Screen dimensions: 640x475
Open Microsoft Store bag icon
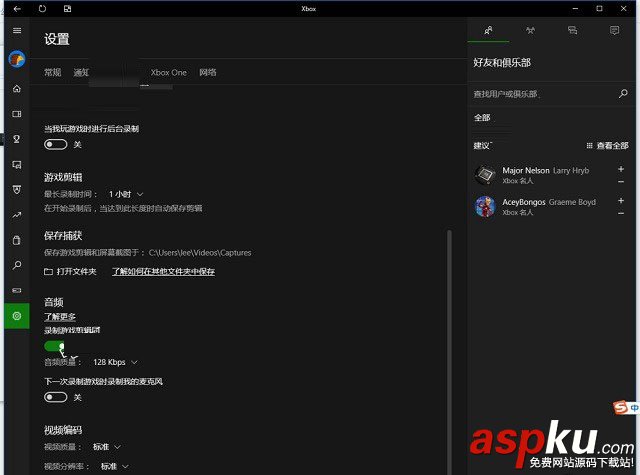tap(17, 240)
